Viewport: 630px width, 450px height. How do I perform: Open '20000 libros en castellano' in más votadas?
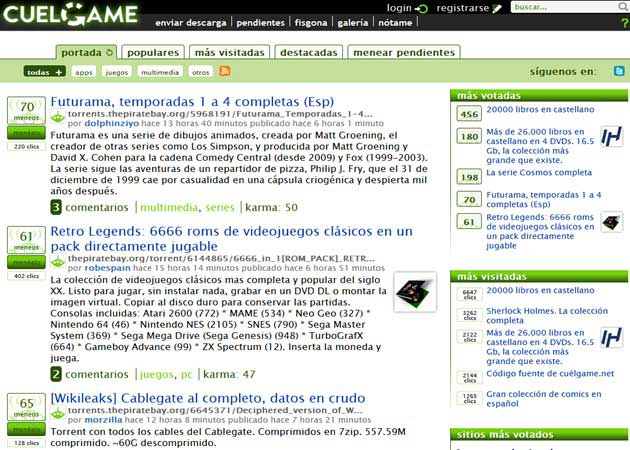540,109
